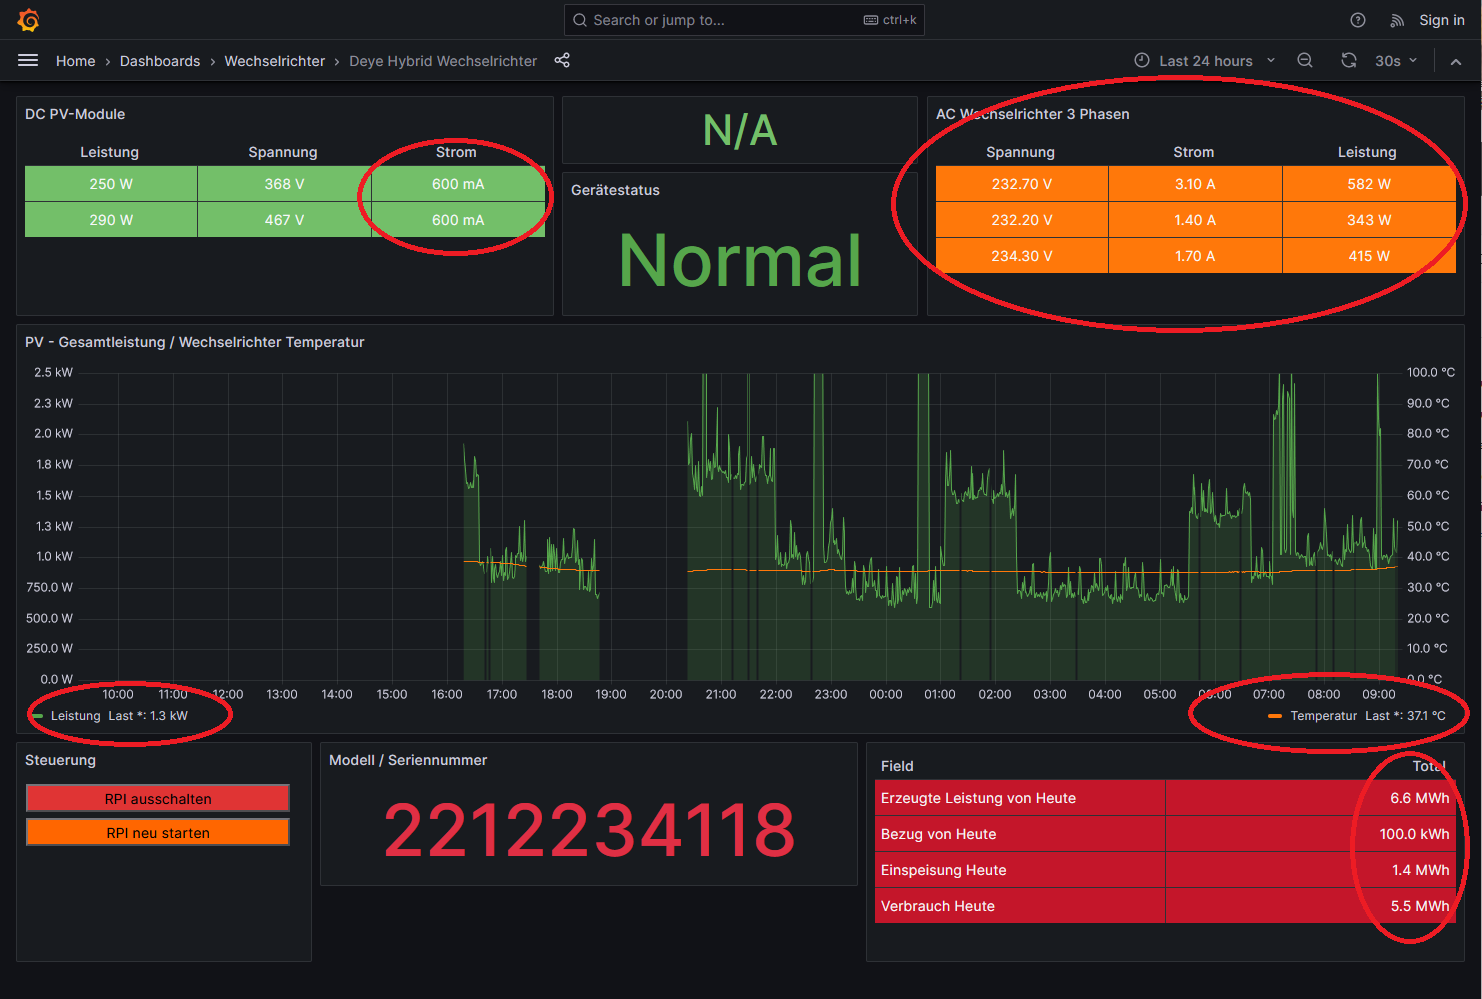
Task: Open the hamburger navigation menu
Action: tap(28, 61)
